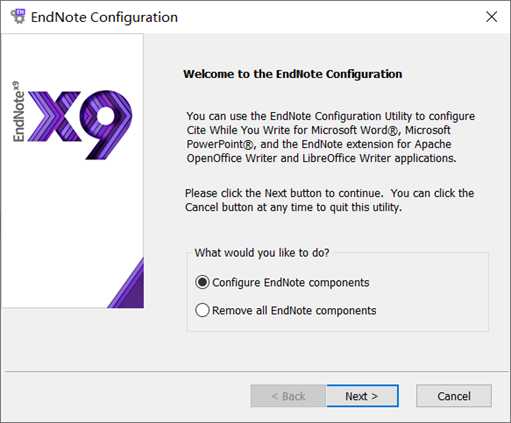Viewport: 511px width, 423px height.
Task: Quit the utility with Cancel
Action: (x=454, y=396)
